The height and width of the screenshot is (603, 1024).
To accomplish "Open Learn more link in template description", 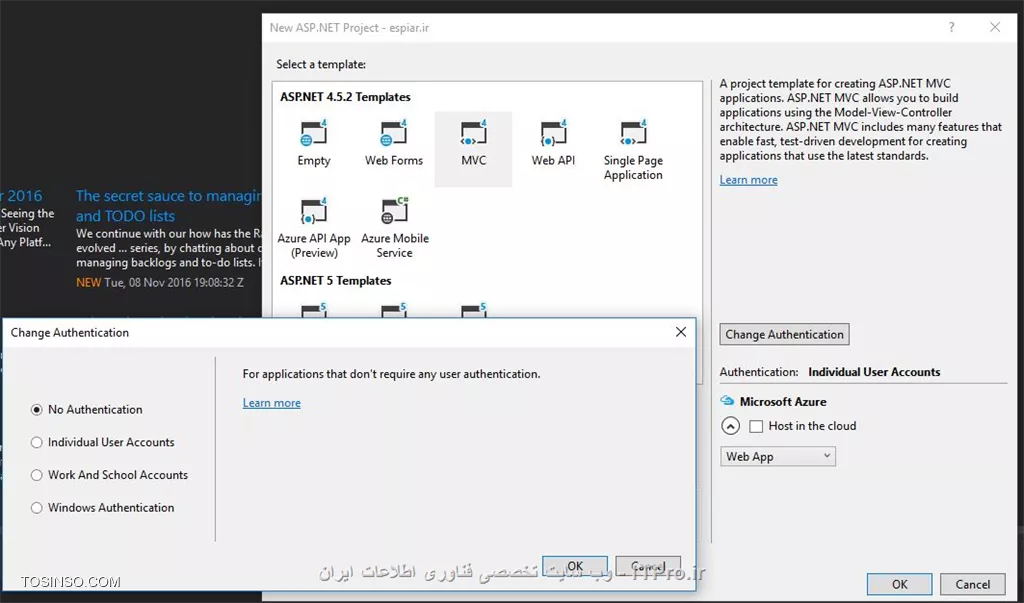I will click(748, 180).
